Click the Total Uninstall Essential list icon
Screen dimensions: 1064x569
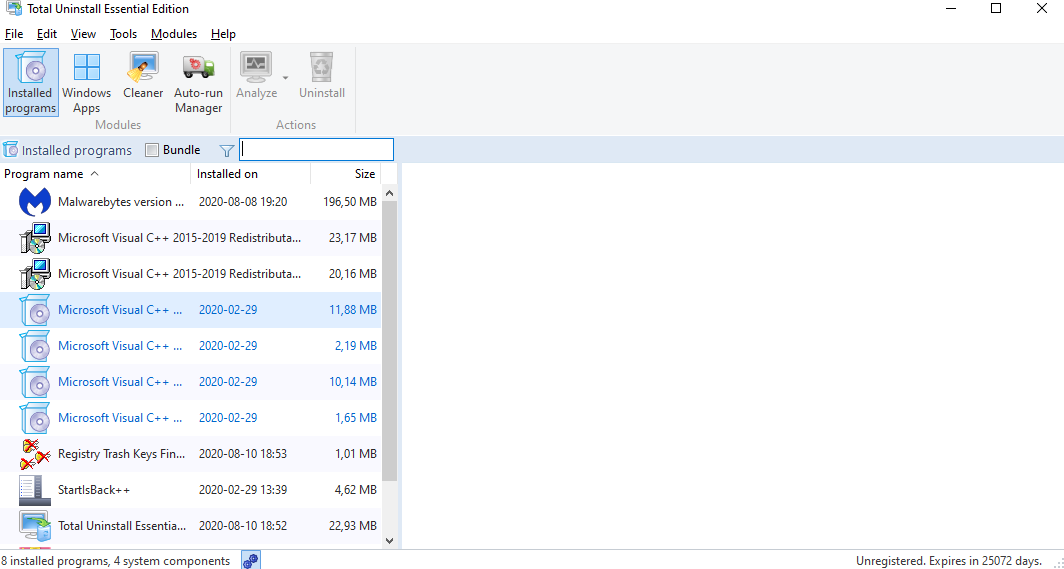(x=35, y=526)
